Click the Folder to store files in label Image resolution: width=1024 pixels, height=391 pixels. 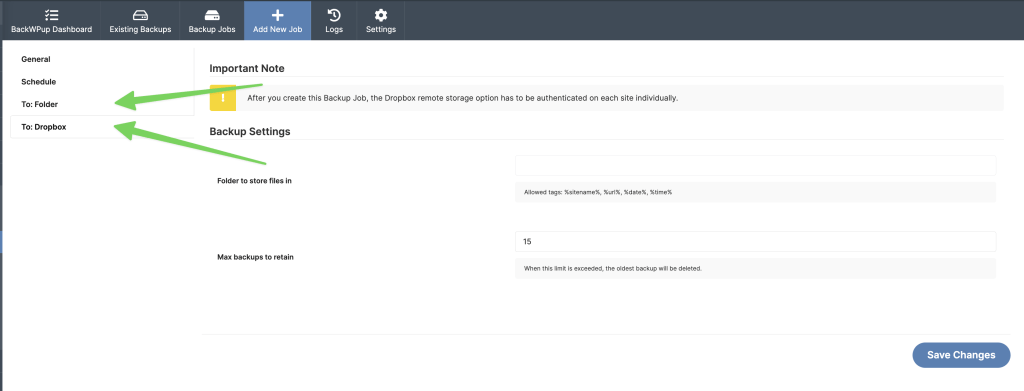click(x=254, y=181)
